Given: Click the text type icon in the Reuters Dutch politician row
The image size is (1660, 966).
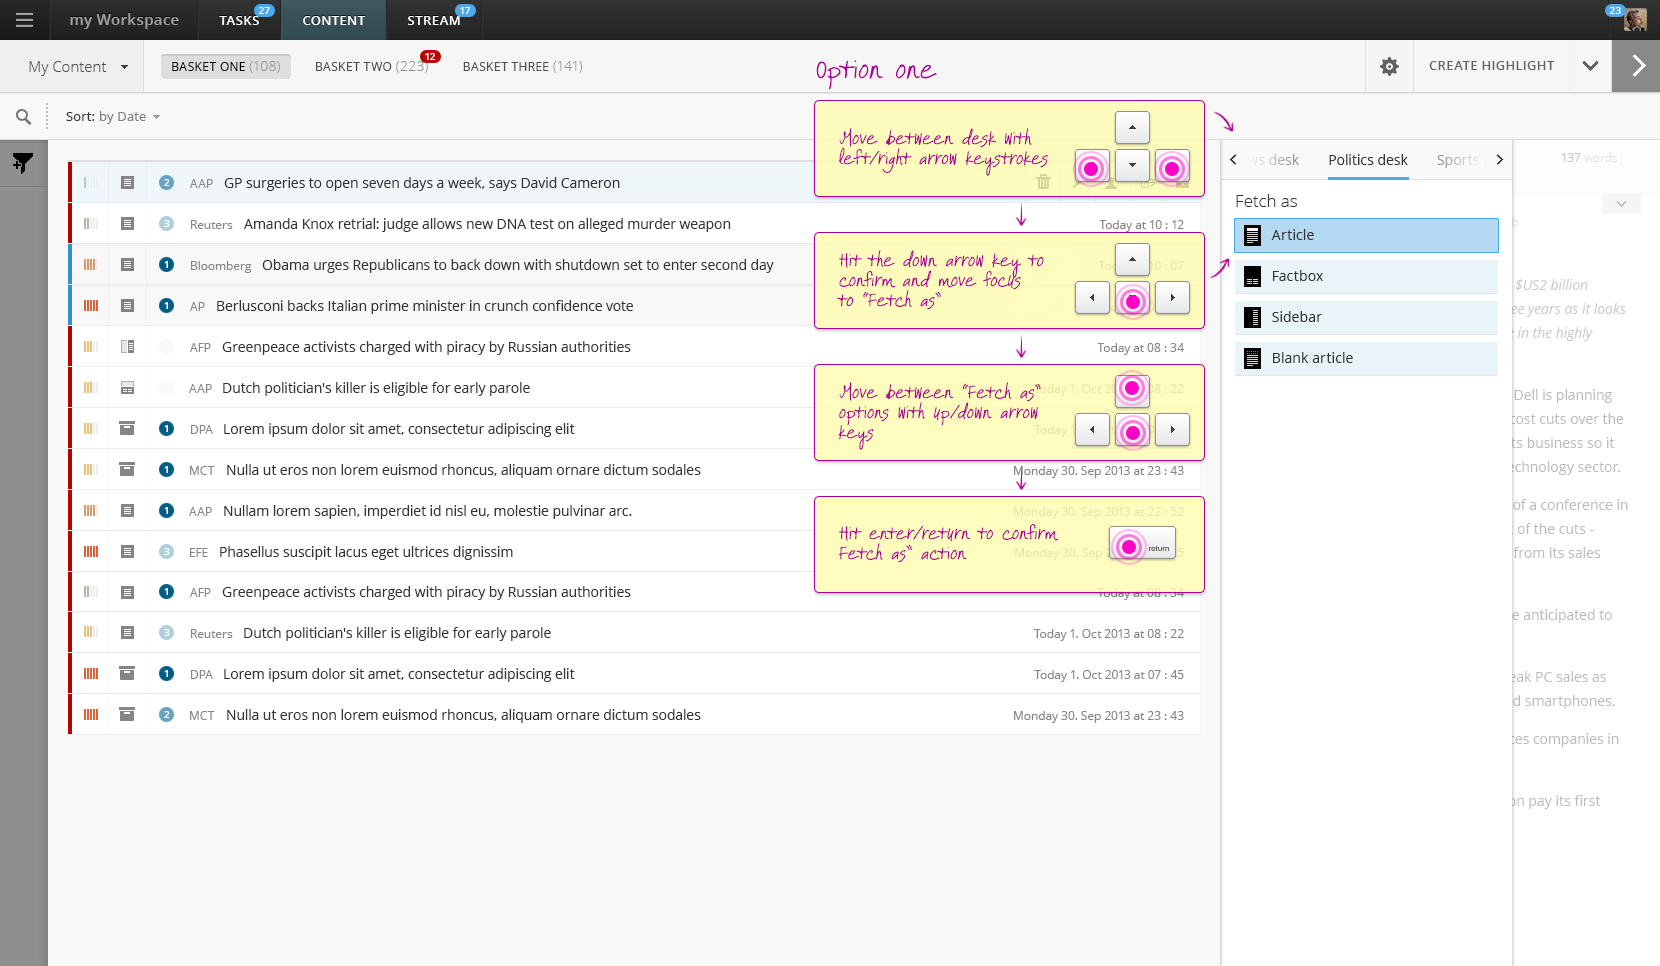Looking at the screenshot, I should 127,633.
